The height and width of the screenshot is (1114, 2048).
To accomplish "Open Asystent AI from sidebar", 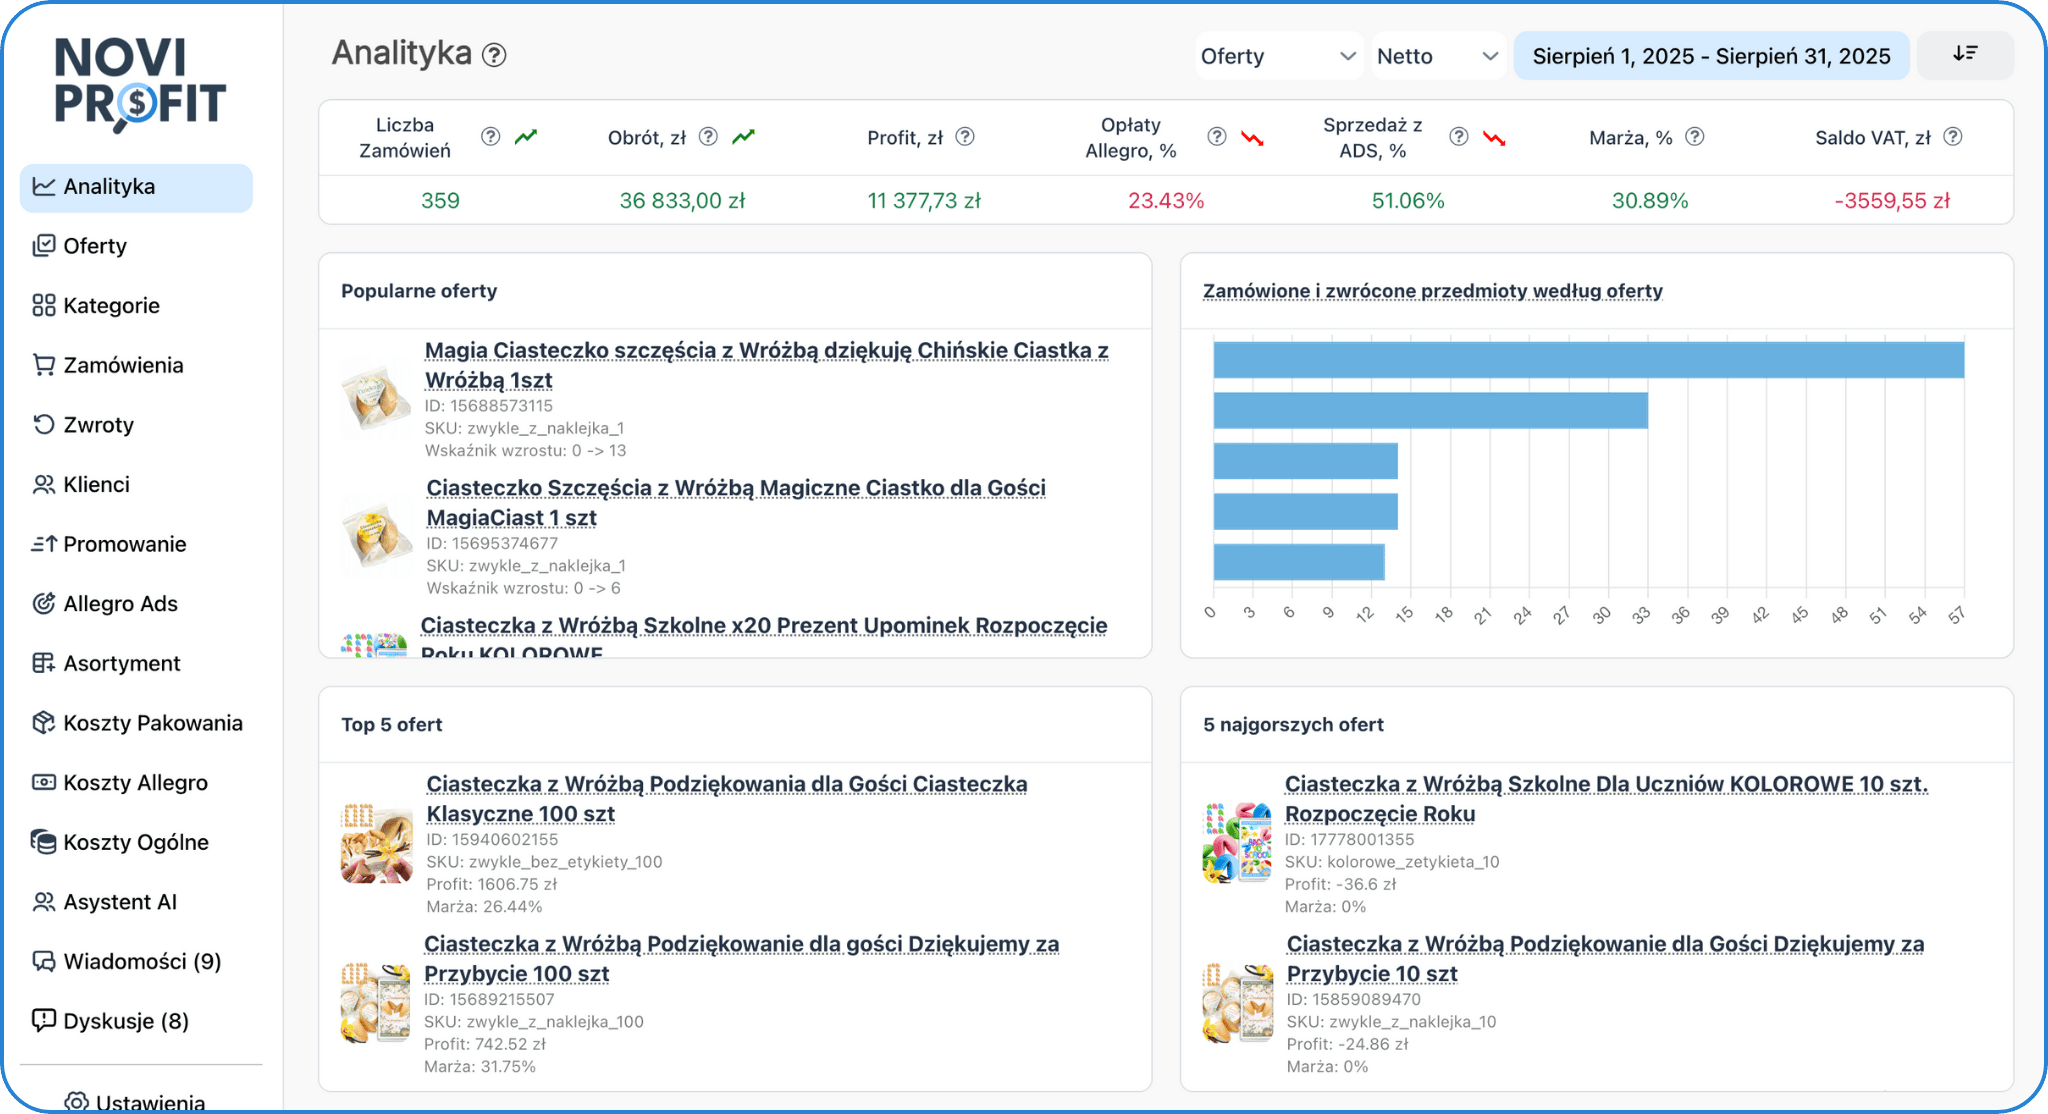I will pyautogui.click(x=119, y=902).
